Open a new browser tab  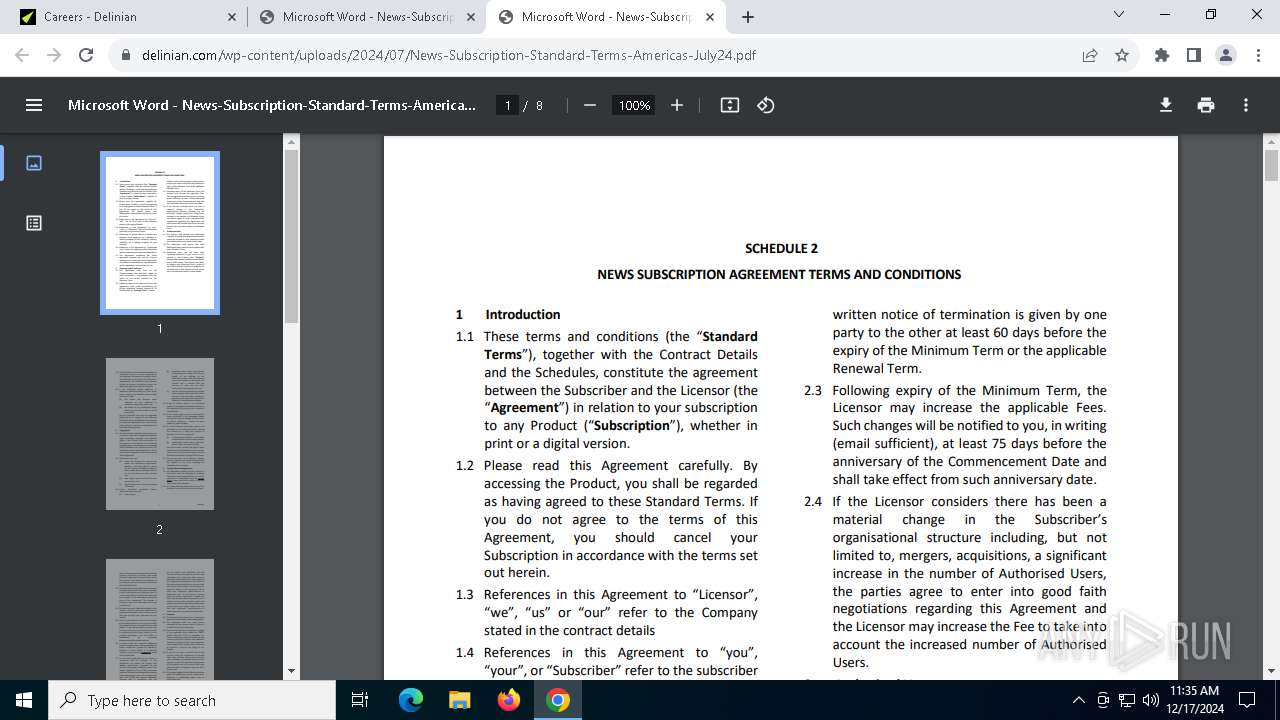[x=748, y=17]
